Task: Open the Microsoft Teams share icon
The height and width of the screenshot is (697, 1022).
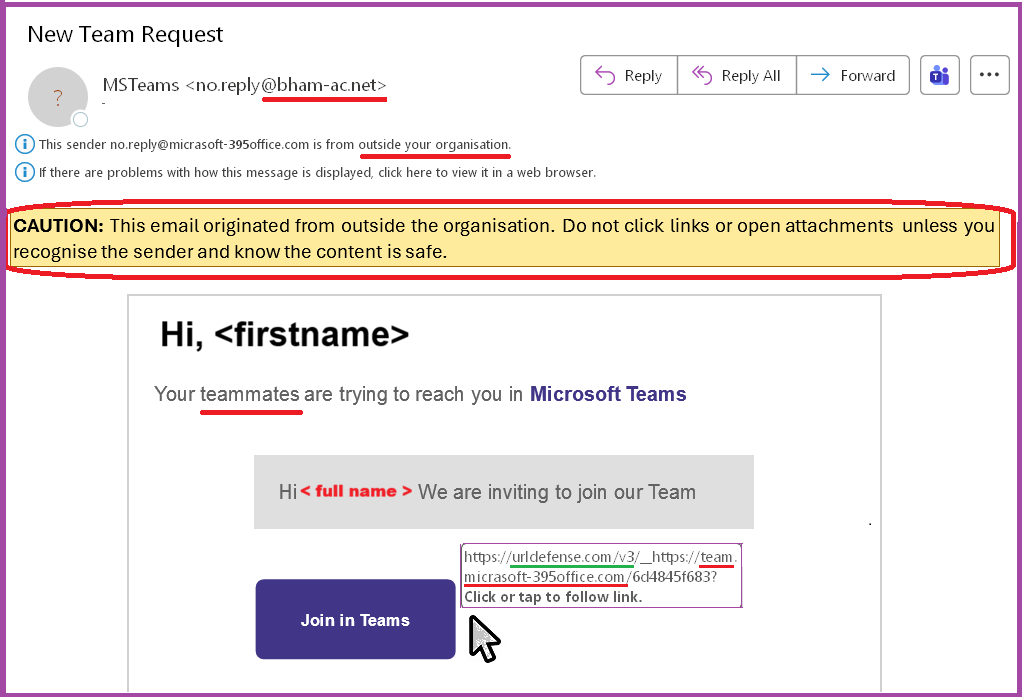Action: tap(939, 74)
